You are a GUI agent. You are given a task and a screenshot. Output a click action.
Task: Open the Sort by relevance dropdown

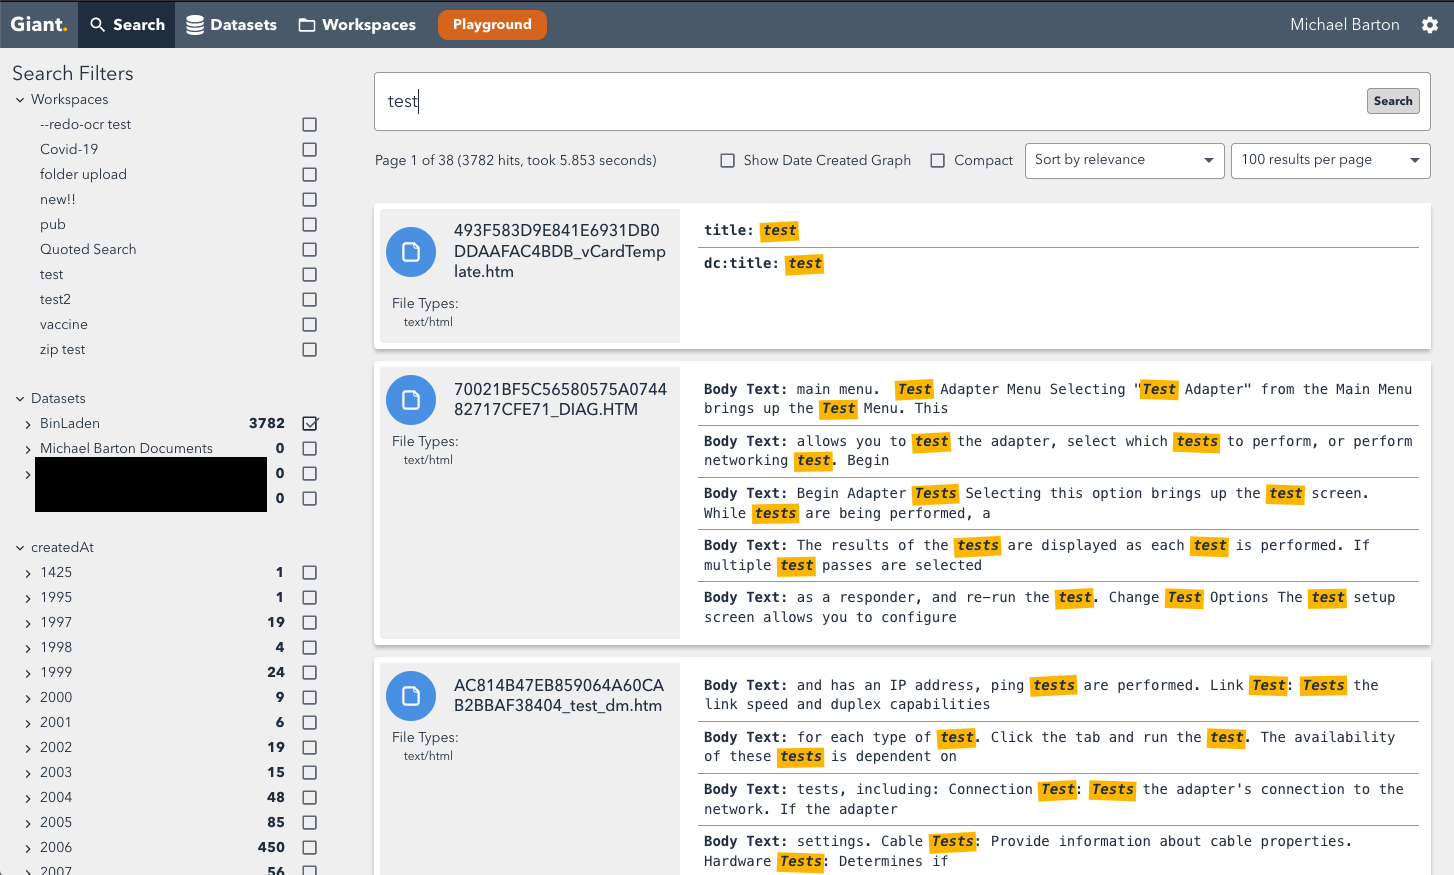1124,160
